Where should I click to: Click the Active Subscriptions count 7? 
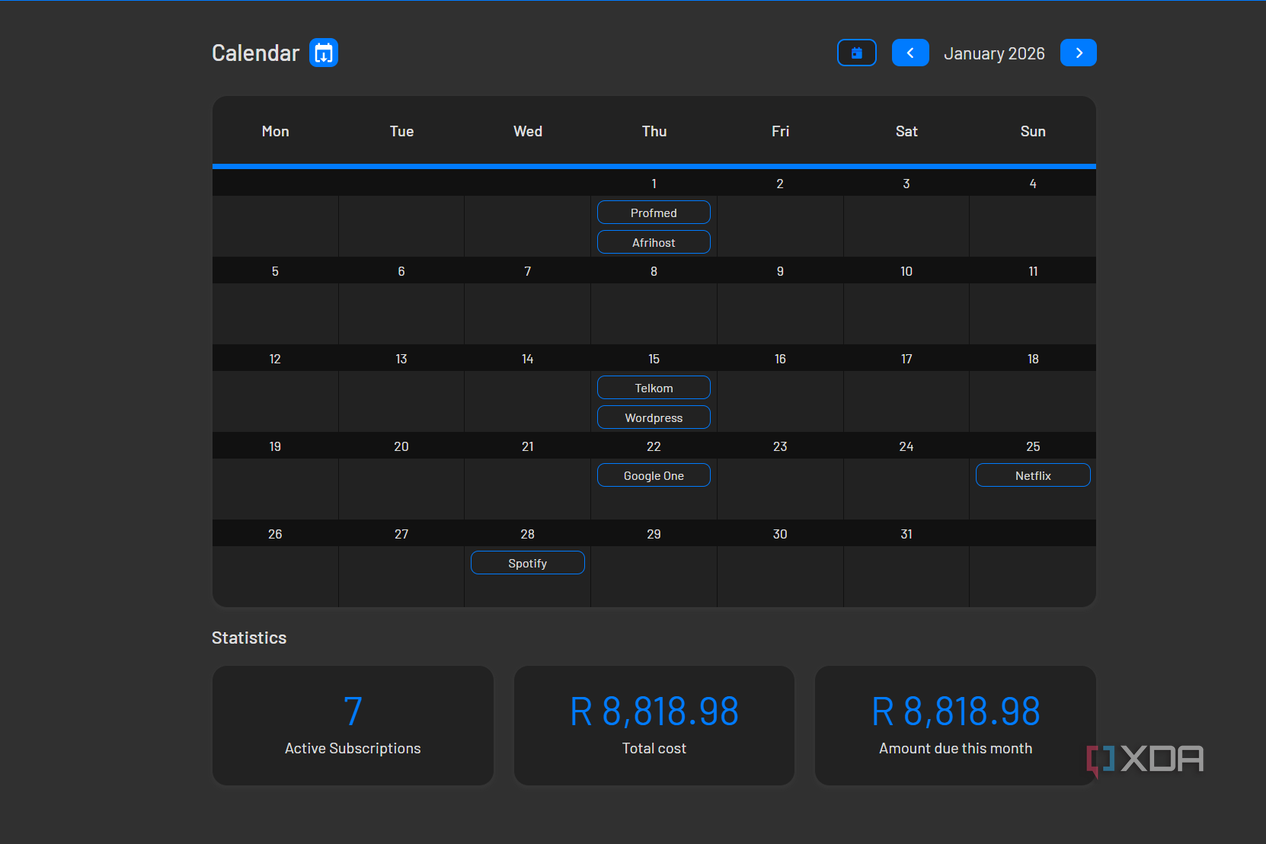pos(353,712)
